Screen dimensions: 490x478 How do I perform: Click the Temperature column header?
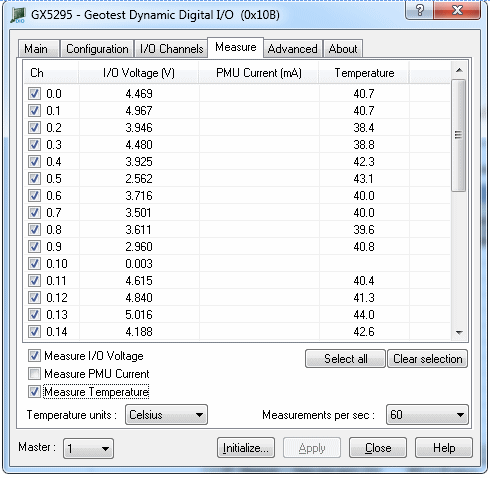point(364,73)
